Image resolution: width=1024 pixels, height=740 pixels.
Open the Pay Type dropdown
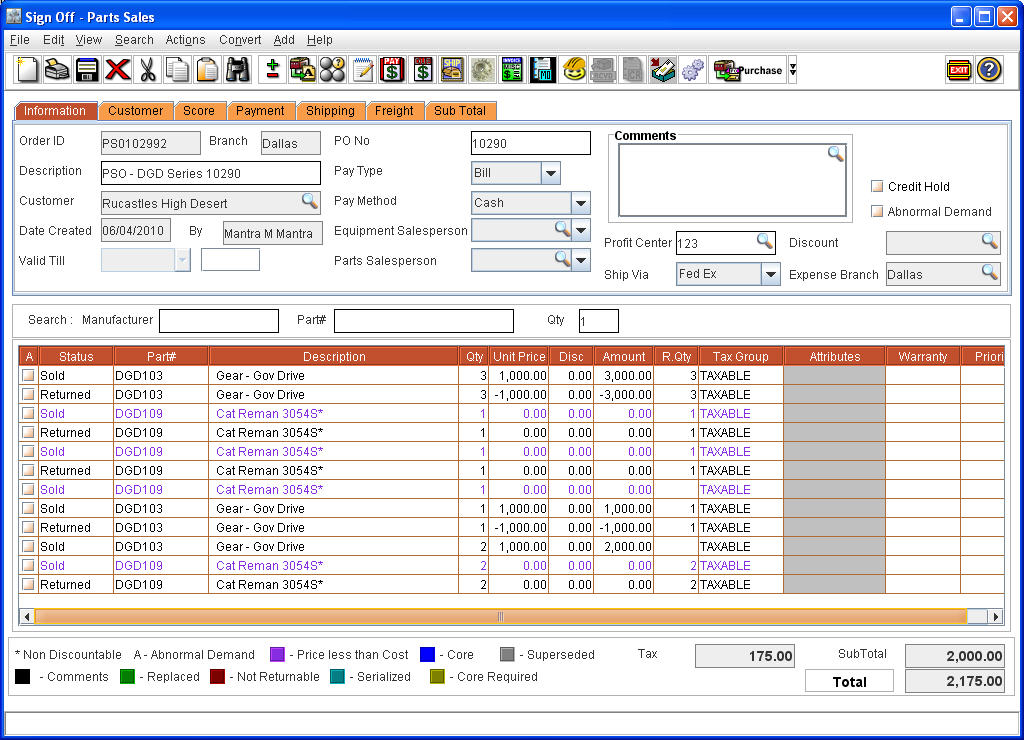[551, 173]
